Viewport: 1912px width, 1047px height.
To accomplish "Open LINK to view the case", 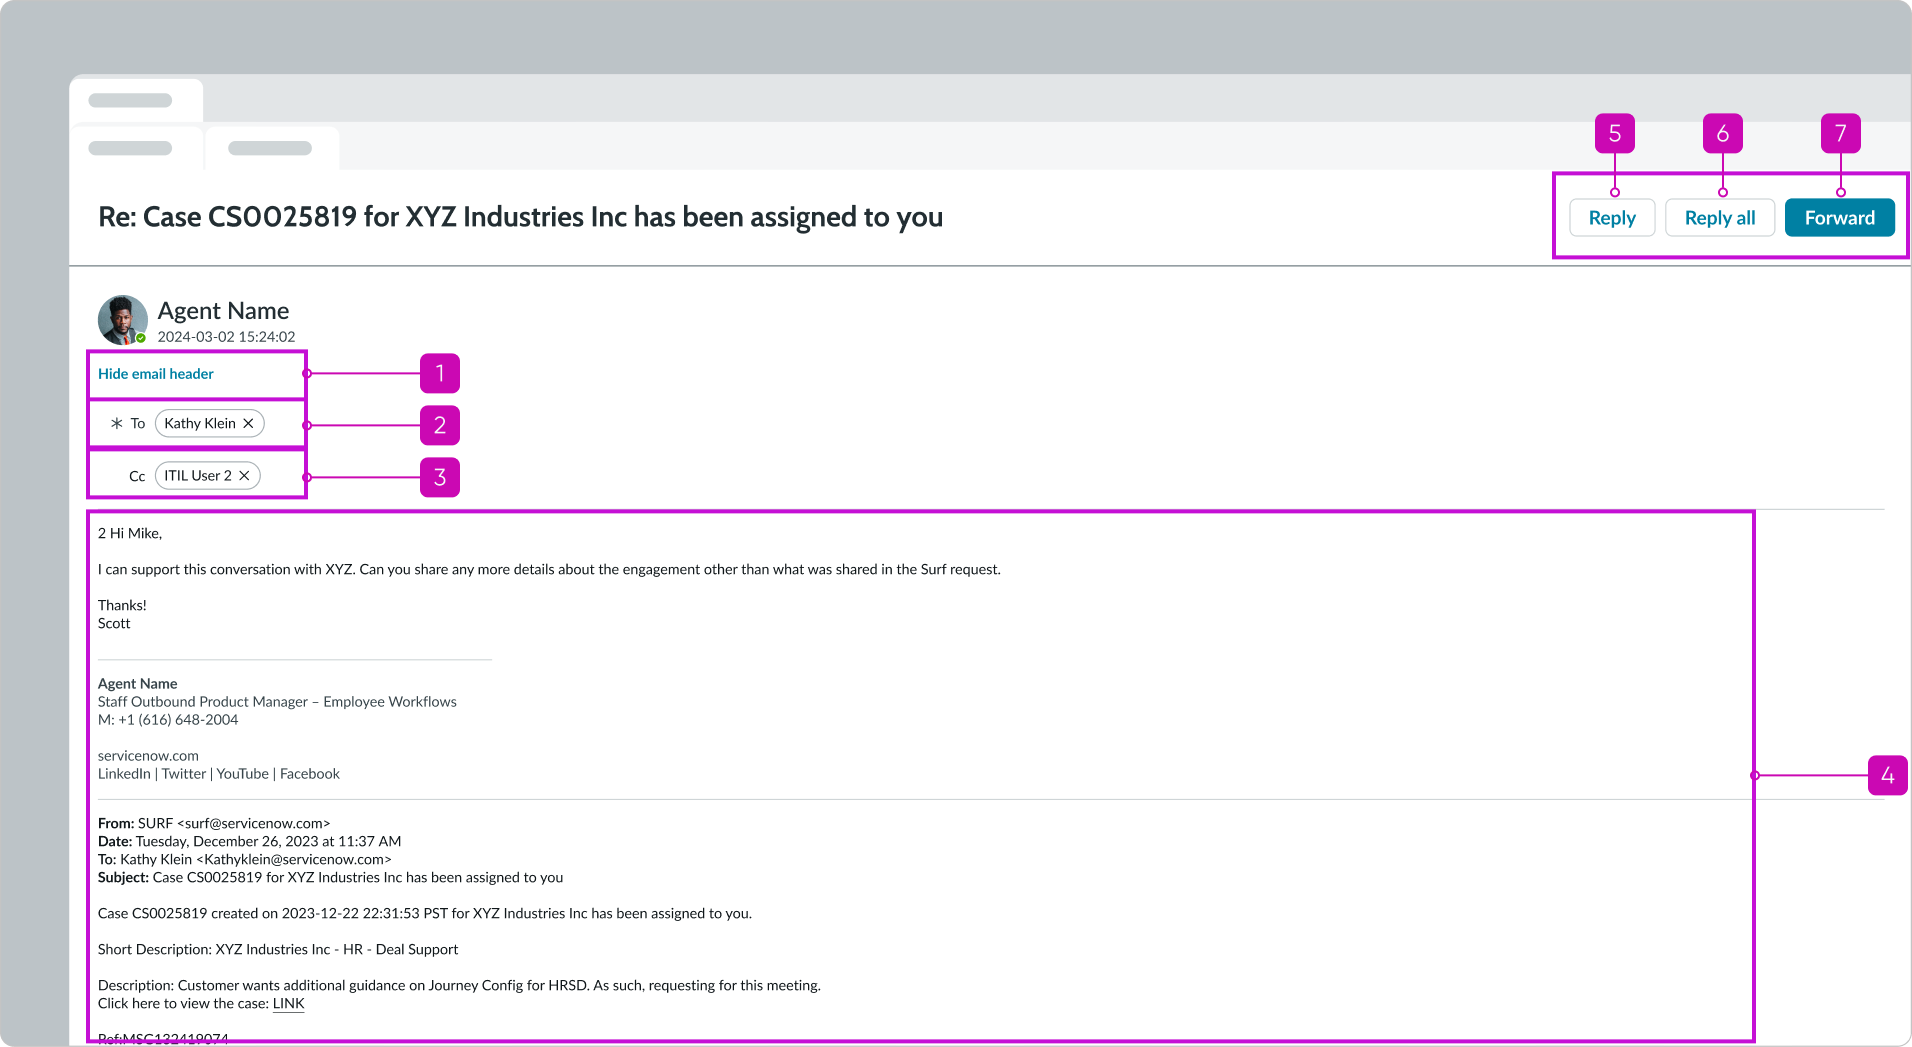I will [288, 1003].
